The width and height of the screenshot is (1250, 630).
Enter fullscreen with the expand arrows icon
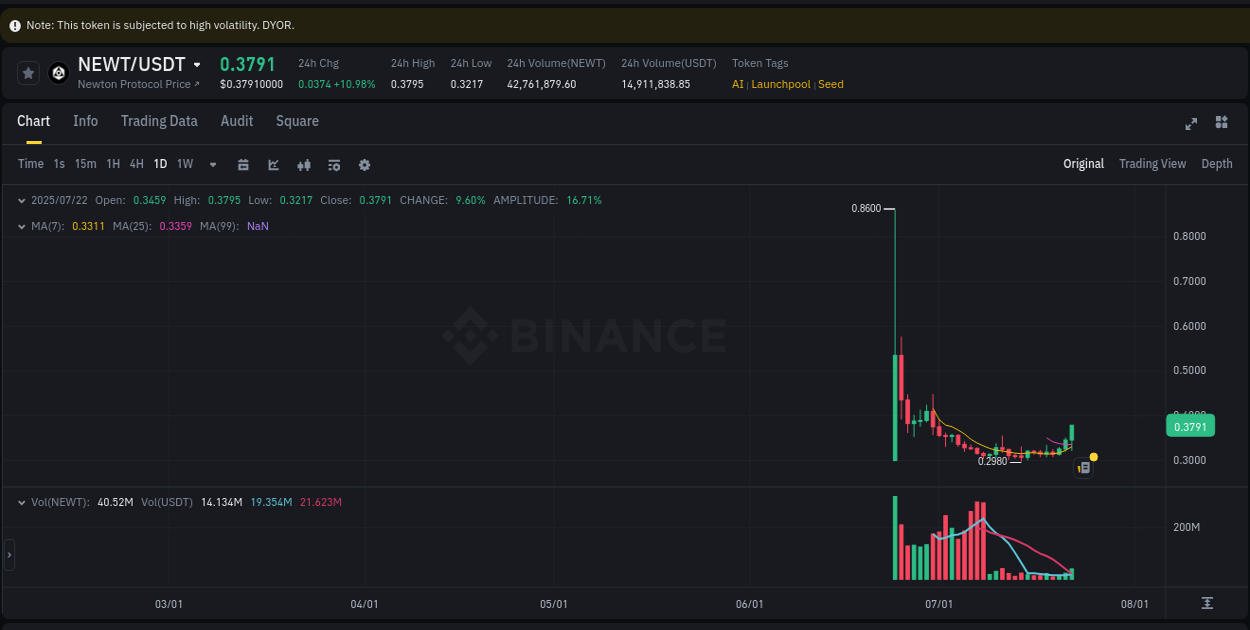pyautogui.click(x=1191, y=123)
